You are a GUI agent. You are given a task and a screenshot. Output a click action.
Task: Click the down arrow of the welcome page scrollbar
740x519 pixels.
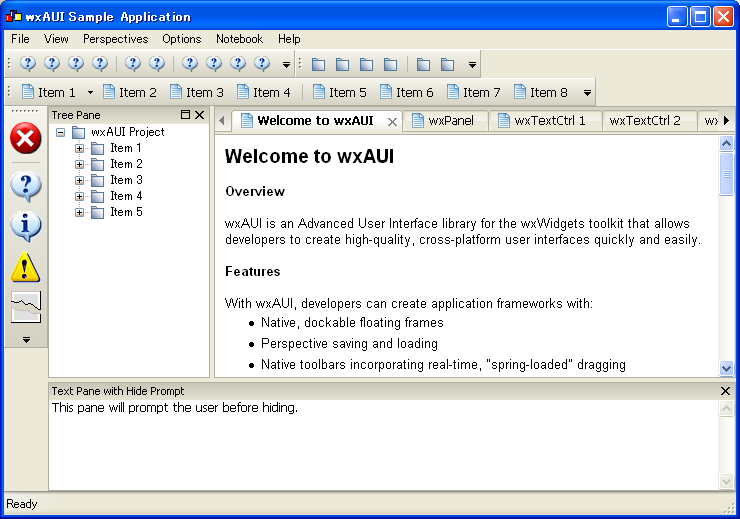coord(726,368)
